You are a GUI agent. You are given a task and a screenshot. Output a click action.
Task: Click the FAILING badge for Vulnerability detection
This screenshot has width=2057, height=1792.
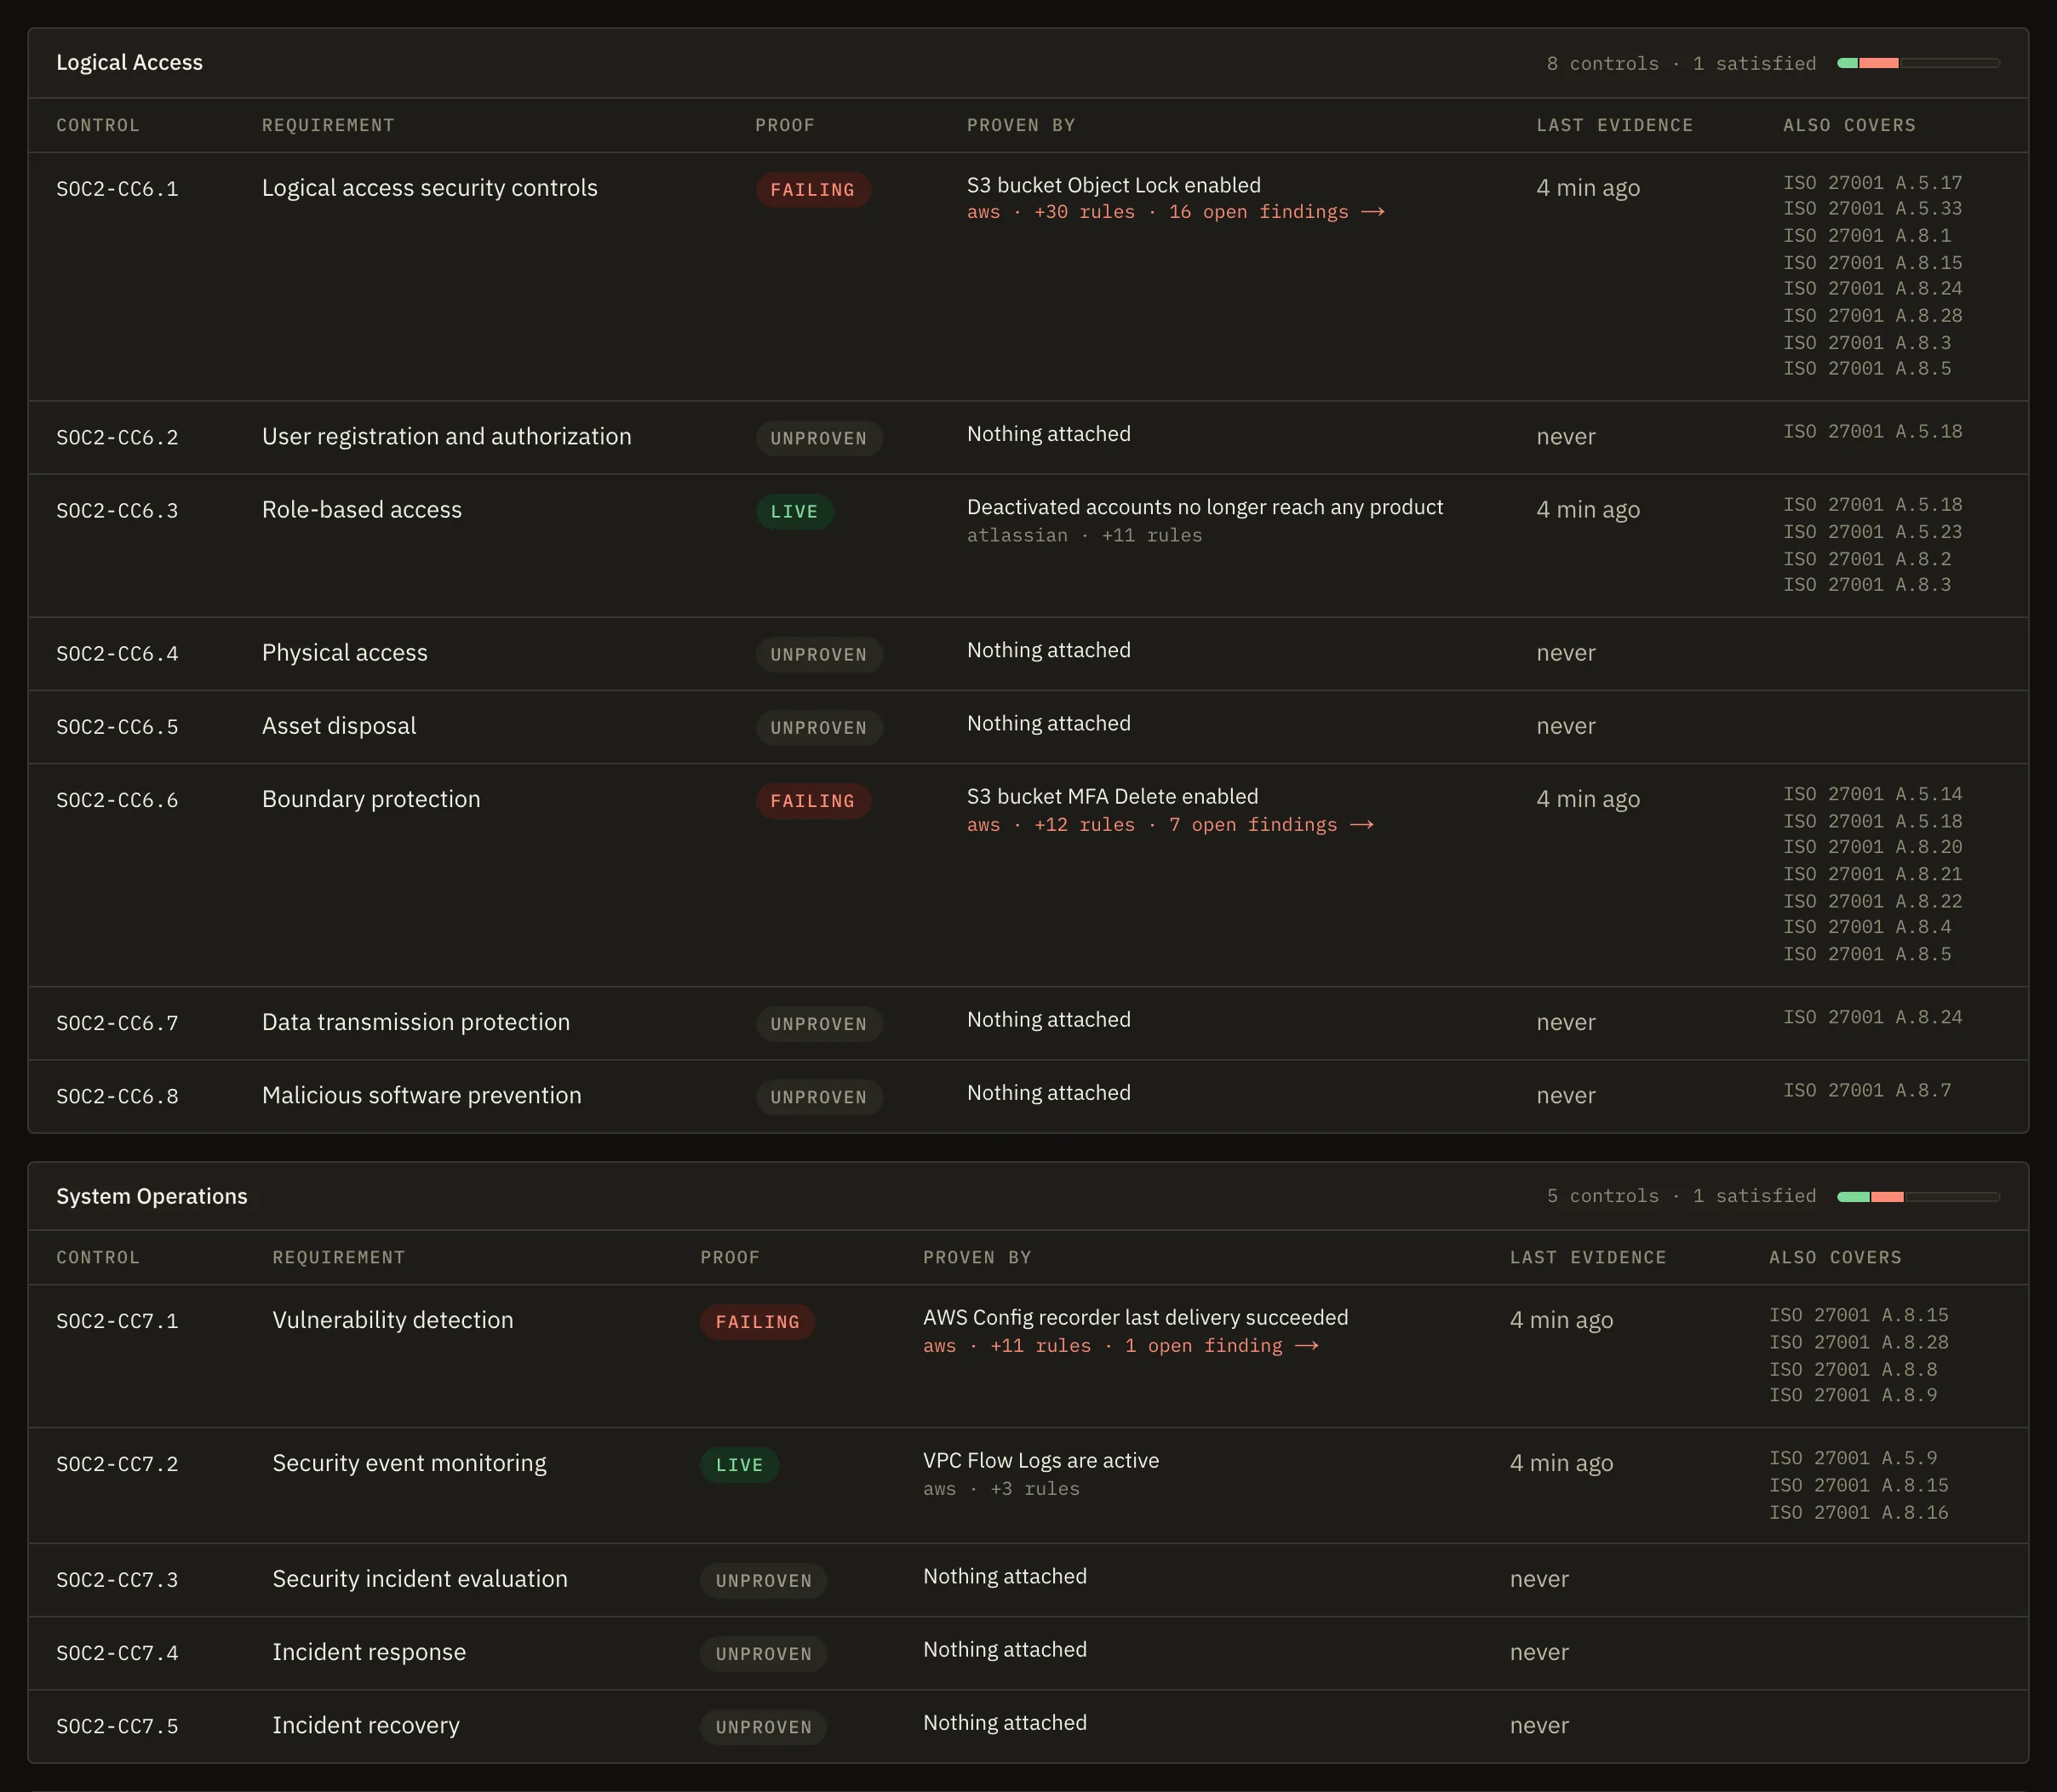click(758, 1322)
